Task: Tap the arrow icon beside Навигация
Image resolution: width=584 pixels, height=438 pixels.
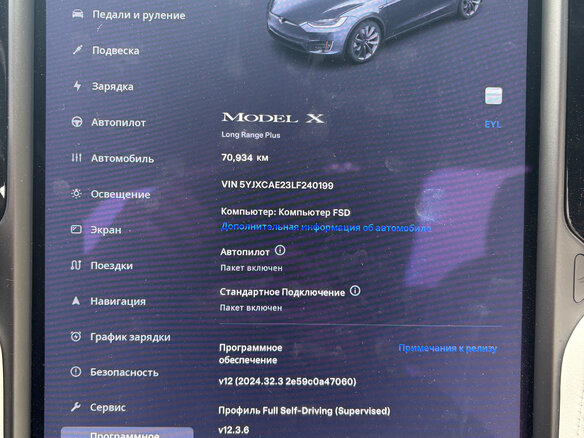Action: (76, 301)
